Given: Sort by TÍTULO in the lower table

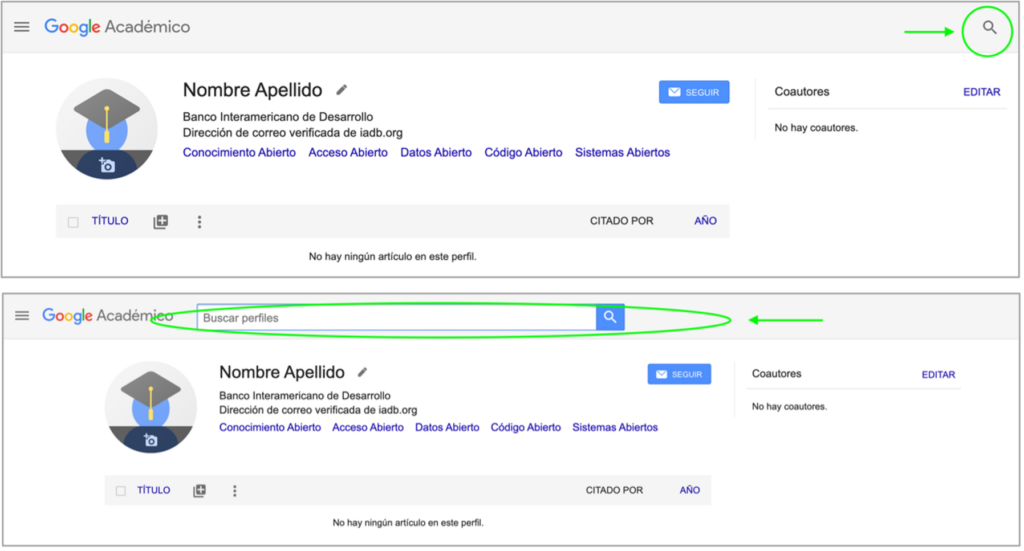Looking at the screenshot, I should click(153, 491).
